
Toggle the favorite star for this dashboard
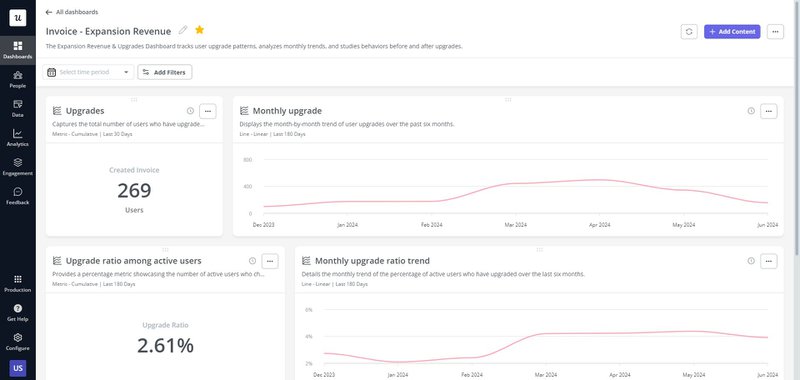pyautogui.click(x=199, y=30)
